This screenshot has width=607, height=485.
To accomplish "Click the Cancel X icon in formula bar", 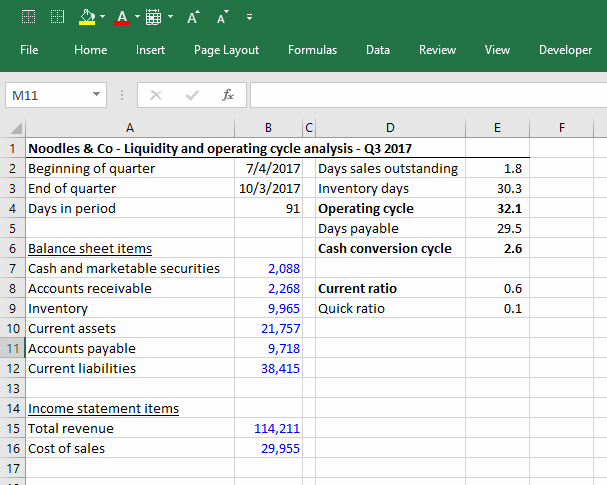I will coord(156,95).
